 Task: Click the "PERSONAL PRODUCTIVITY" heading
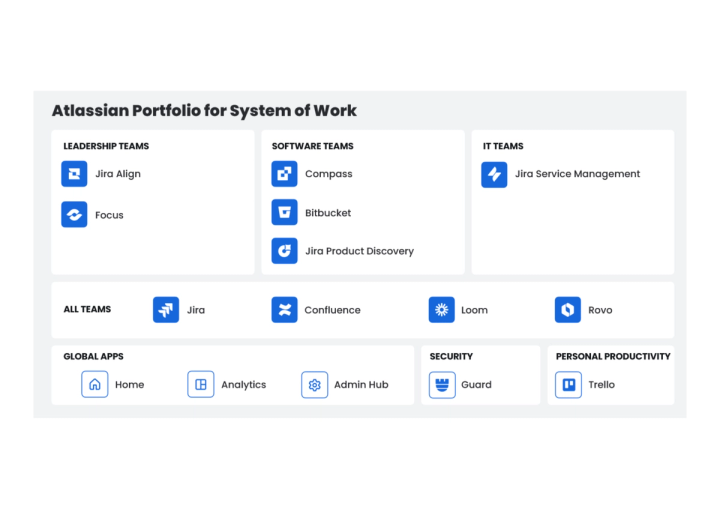coord(613,356)
